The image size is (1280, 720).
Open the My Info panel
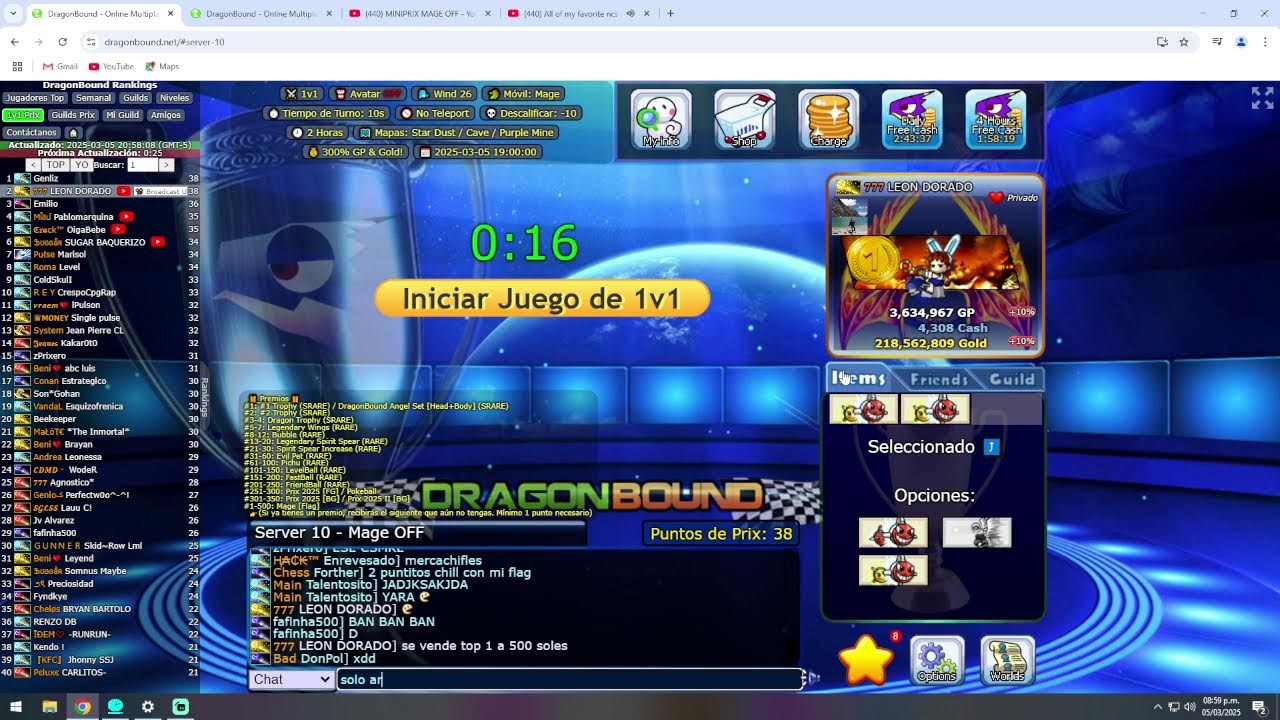click(x=660, y=119)
